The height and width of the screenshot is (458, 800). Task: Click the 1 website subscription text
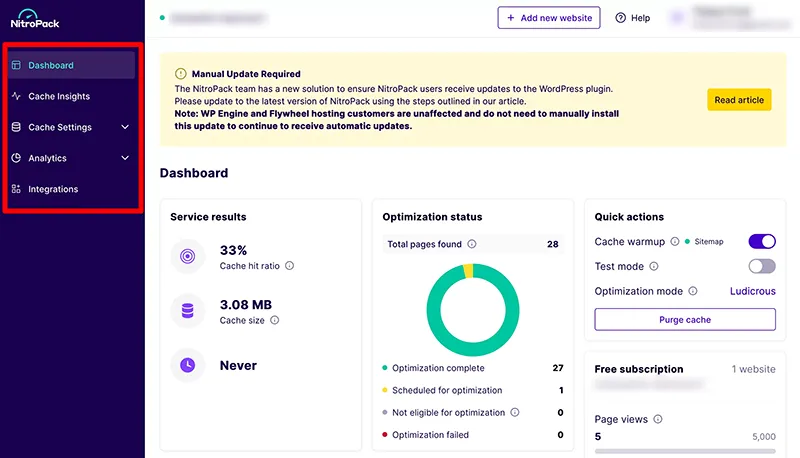click(x=753, y=369)
